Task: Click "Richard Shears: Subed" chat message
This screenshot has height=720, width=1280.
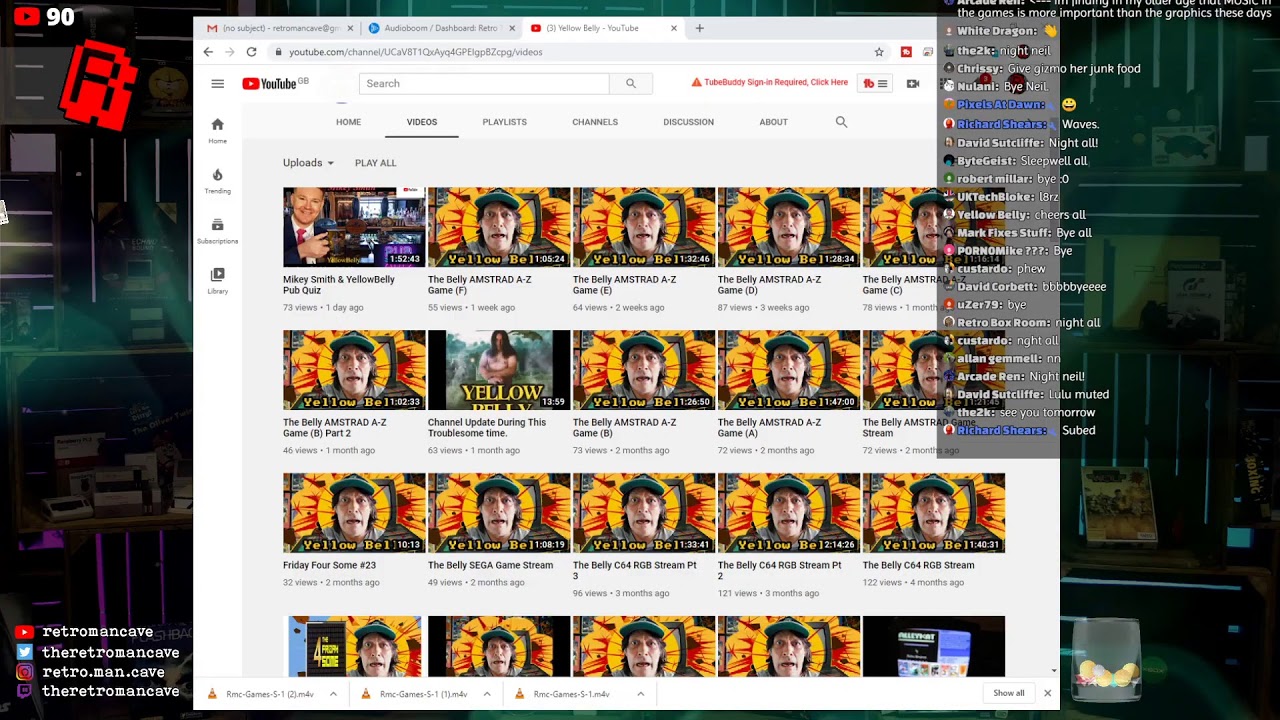Action: tap(1020, 430)
